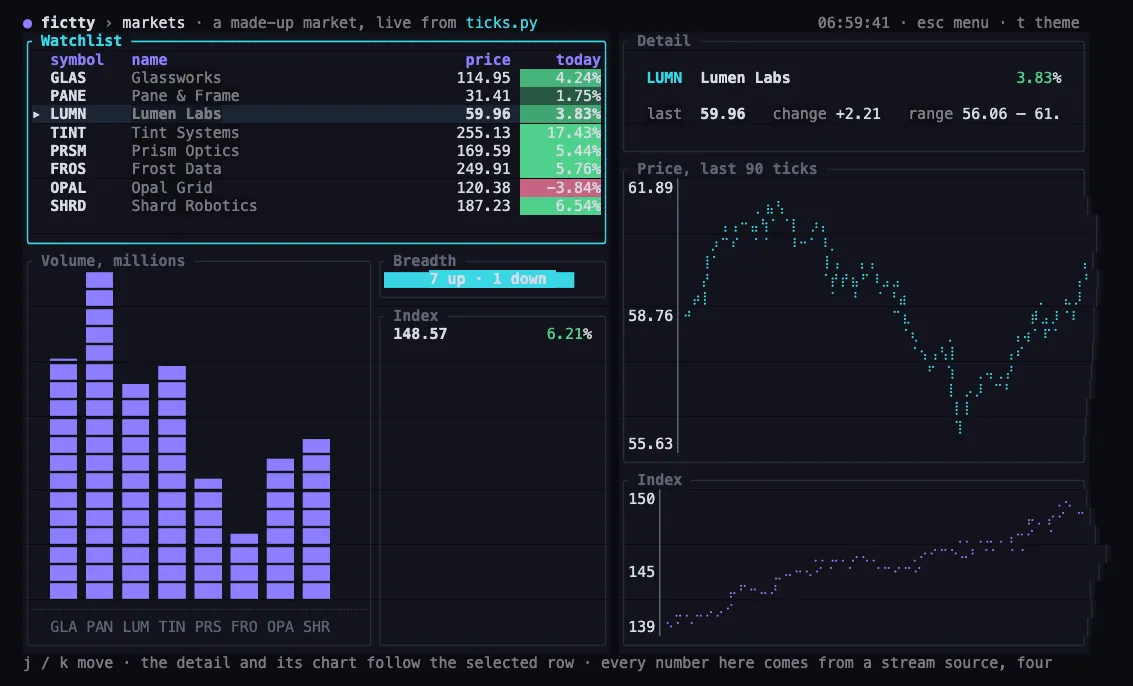Image resolution: width=1133 pixels, height=686 pixels.
Task: Click the esc menu hint
Action: pos(952,22)
